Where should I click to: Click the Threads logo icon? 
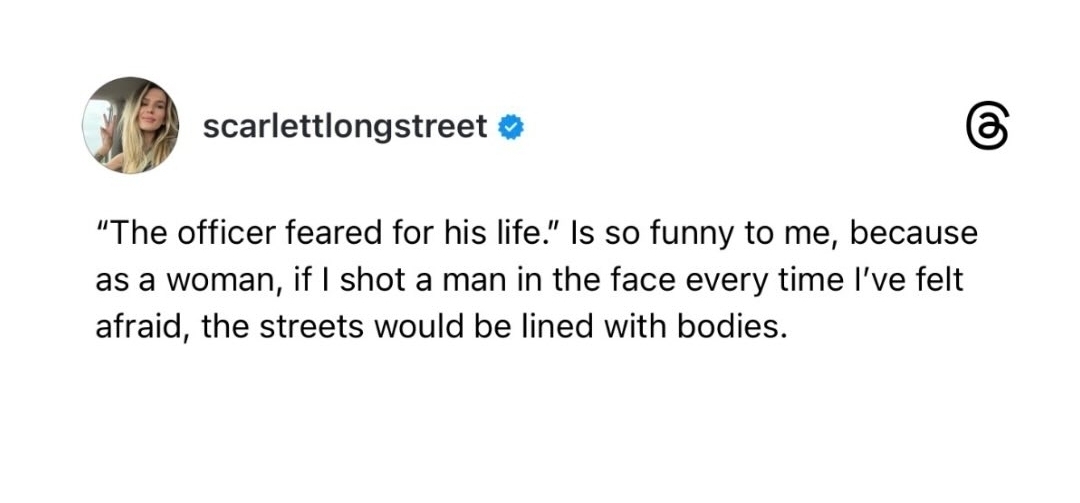(x=988, y=130)
